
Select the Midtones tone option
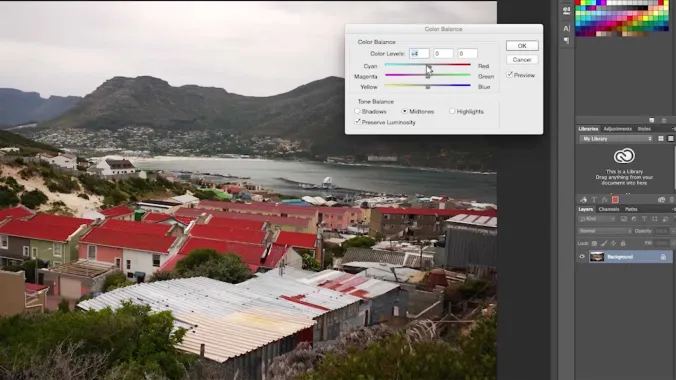[x=404, y=111]
